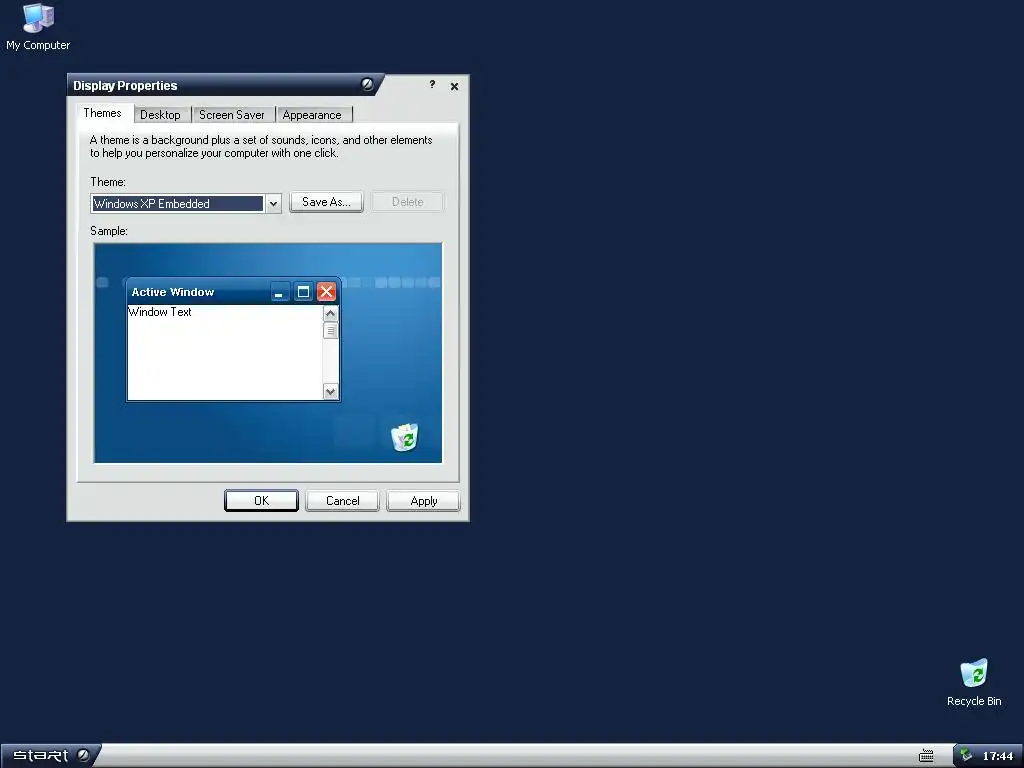This screenshot has width=1024, height=768.
Task: Click the on-screen keyboard tray icon
Action: tap(926, 756)
